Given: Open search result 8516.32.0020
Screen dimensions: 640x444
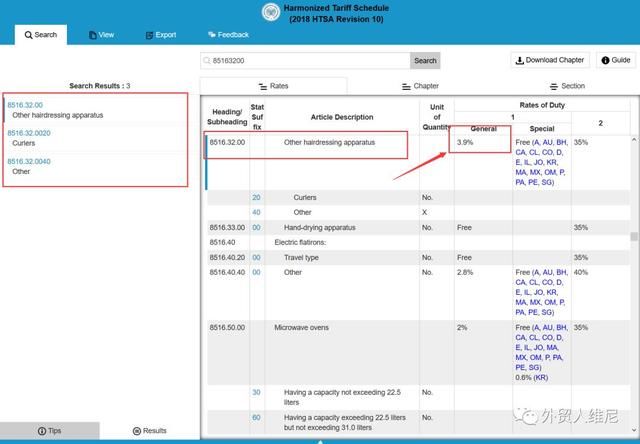Looking at the screenshot, I should click(x=29, y=133).
